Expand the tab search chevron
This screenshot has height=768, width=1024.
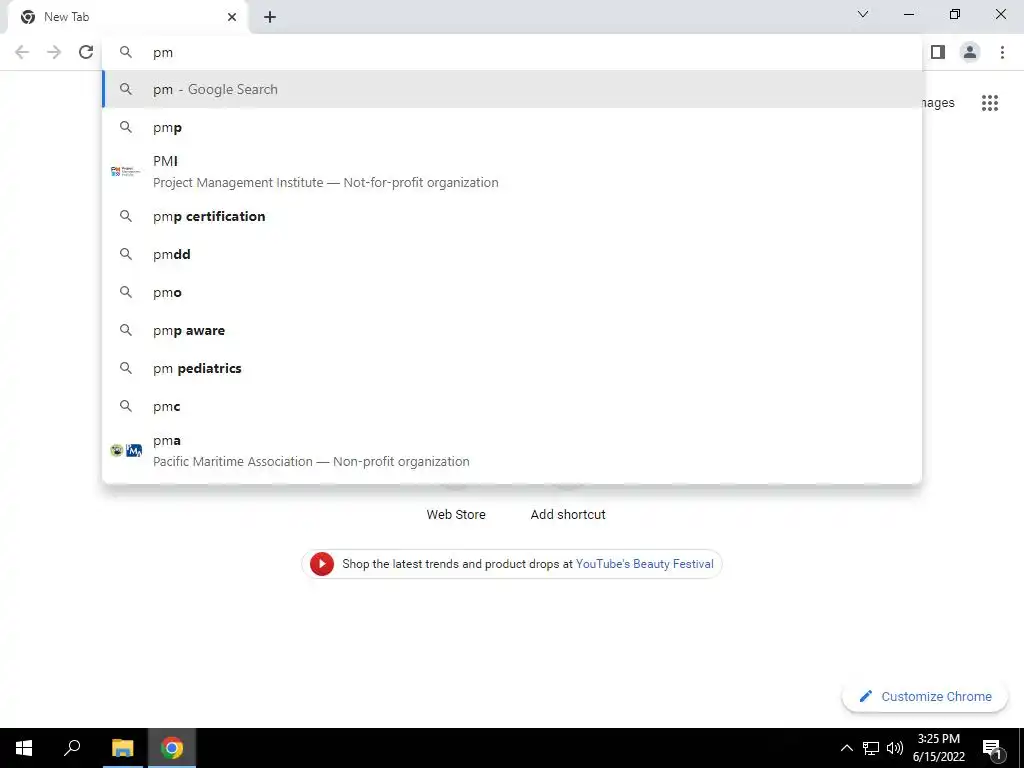863,14
